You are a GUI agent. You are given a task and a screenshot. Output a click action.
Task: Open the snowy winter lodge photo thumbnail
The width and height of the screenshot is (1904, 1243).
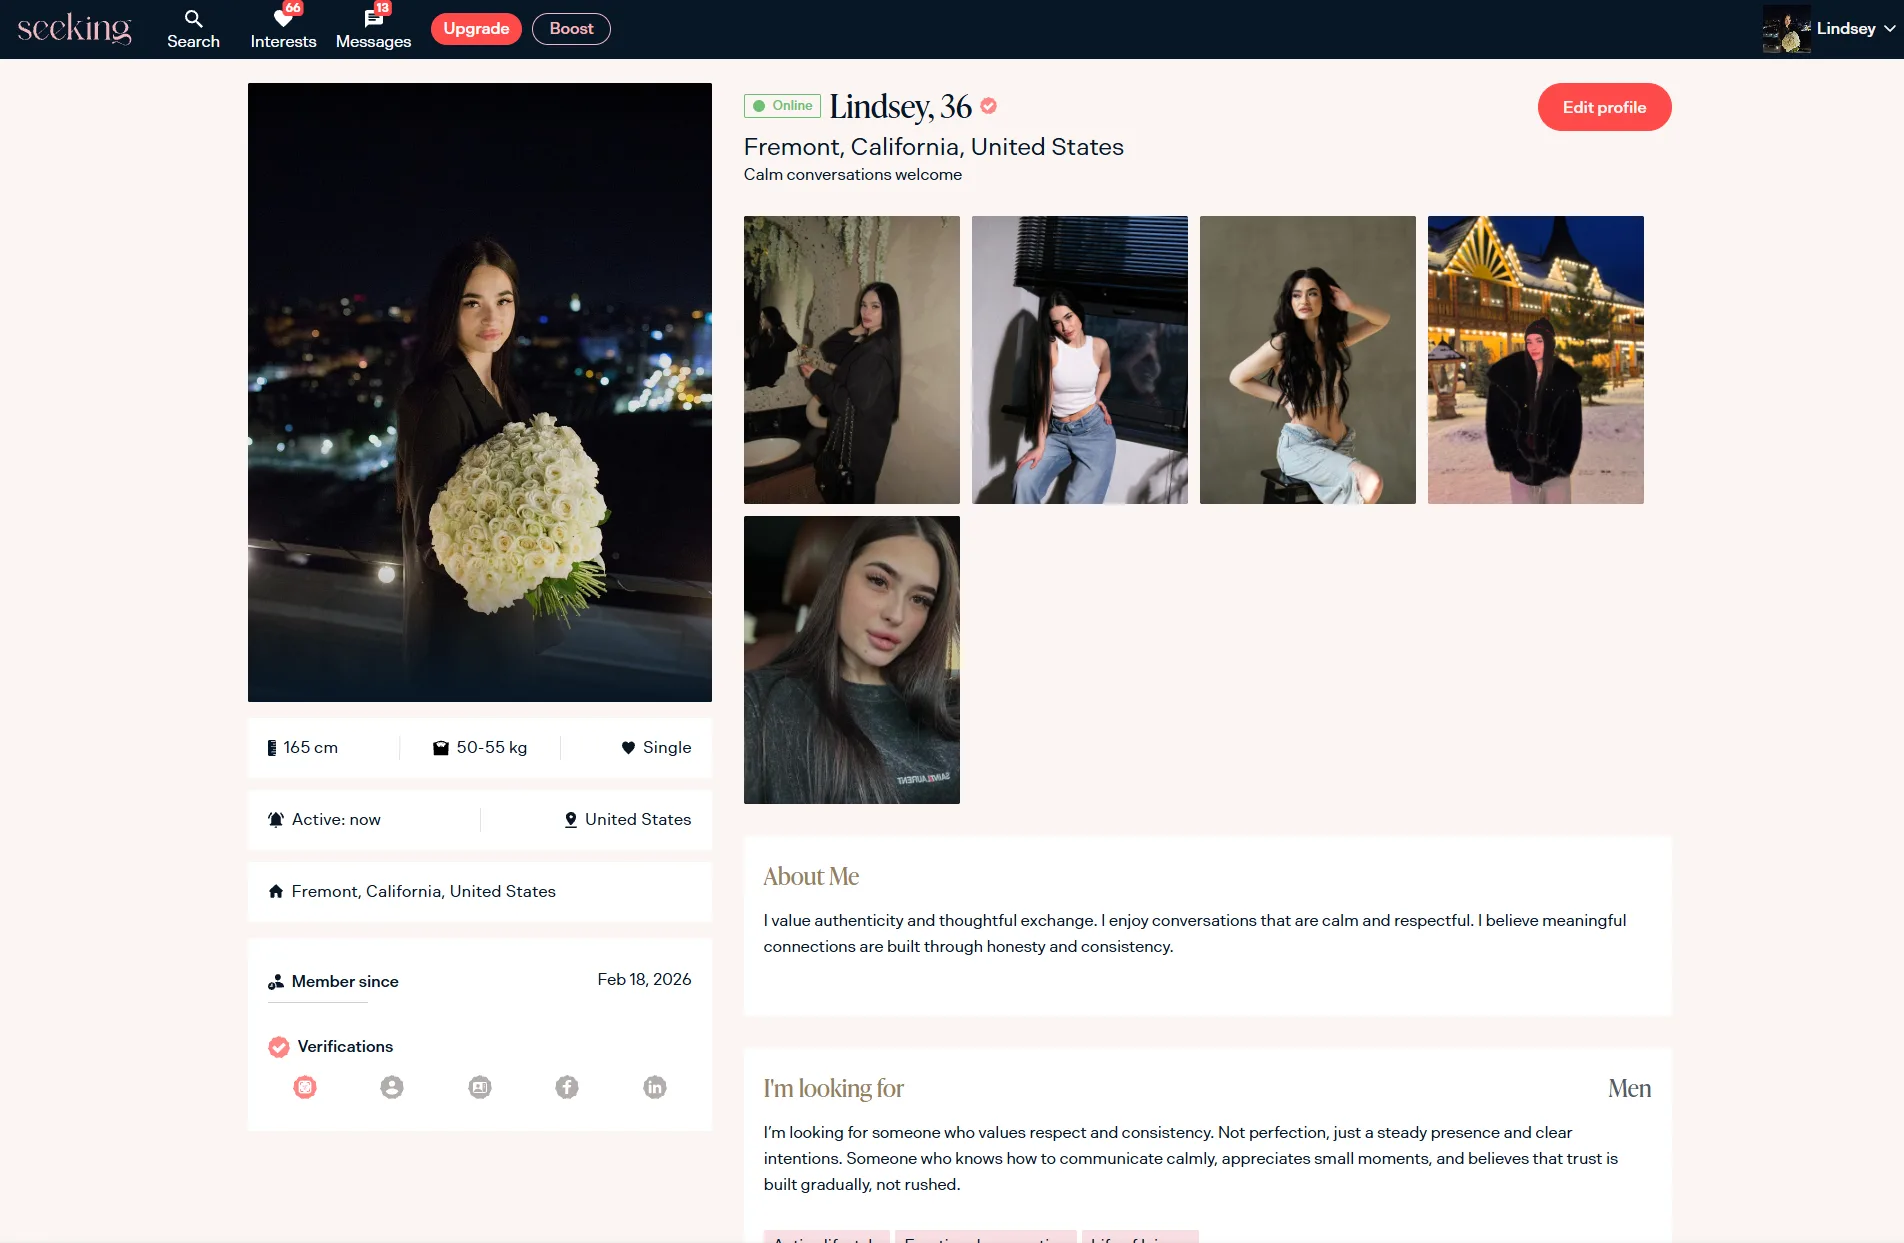click(1536, 360)
